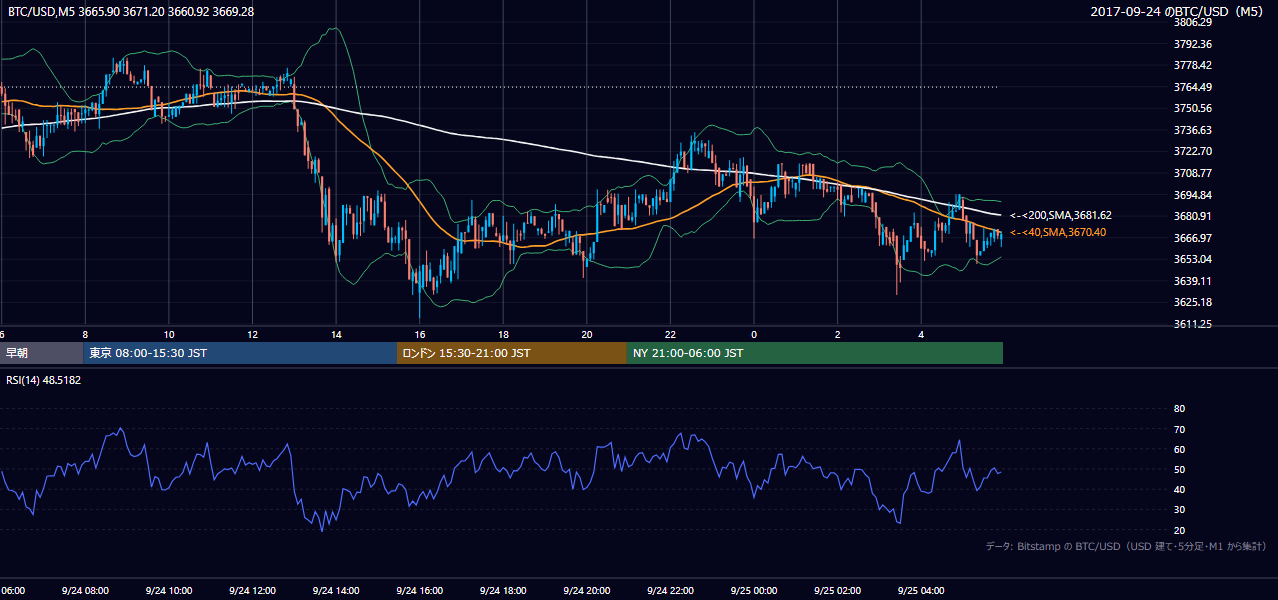Screen dimensions: 1278x600
Task: Click the hour 16 tick on price chart
Action: (420, 334)
